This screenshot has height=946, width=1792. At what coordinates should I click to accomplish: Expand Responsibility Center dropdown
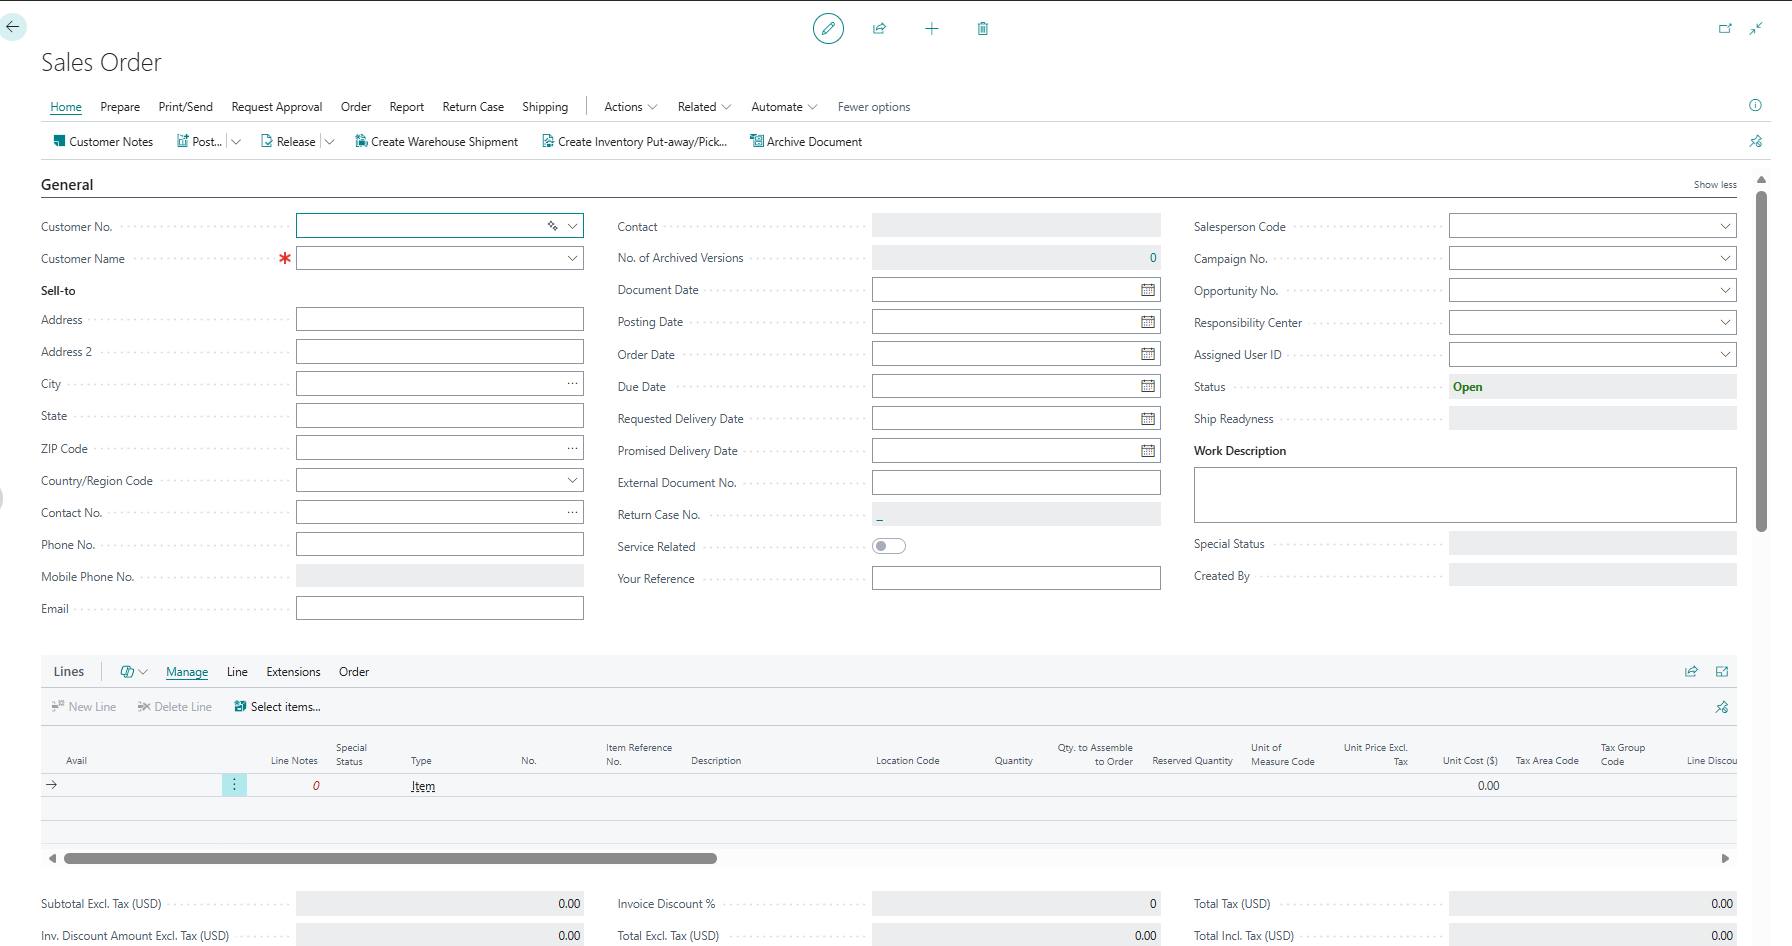tap(1725, 322)
